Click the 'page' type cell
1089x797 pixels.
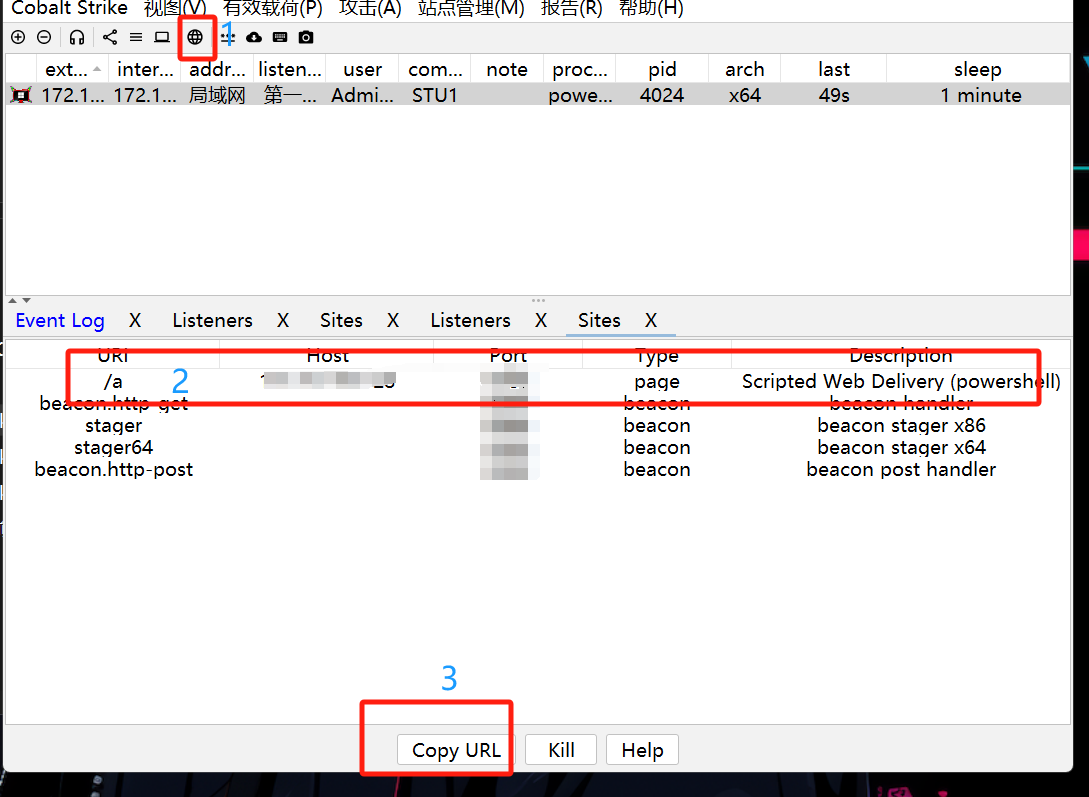tap(656, 381)
